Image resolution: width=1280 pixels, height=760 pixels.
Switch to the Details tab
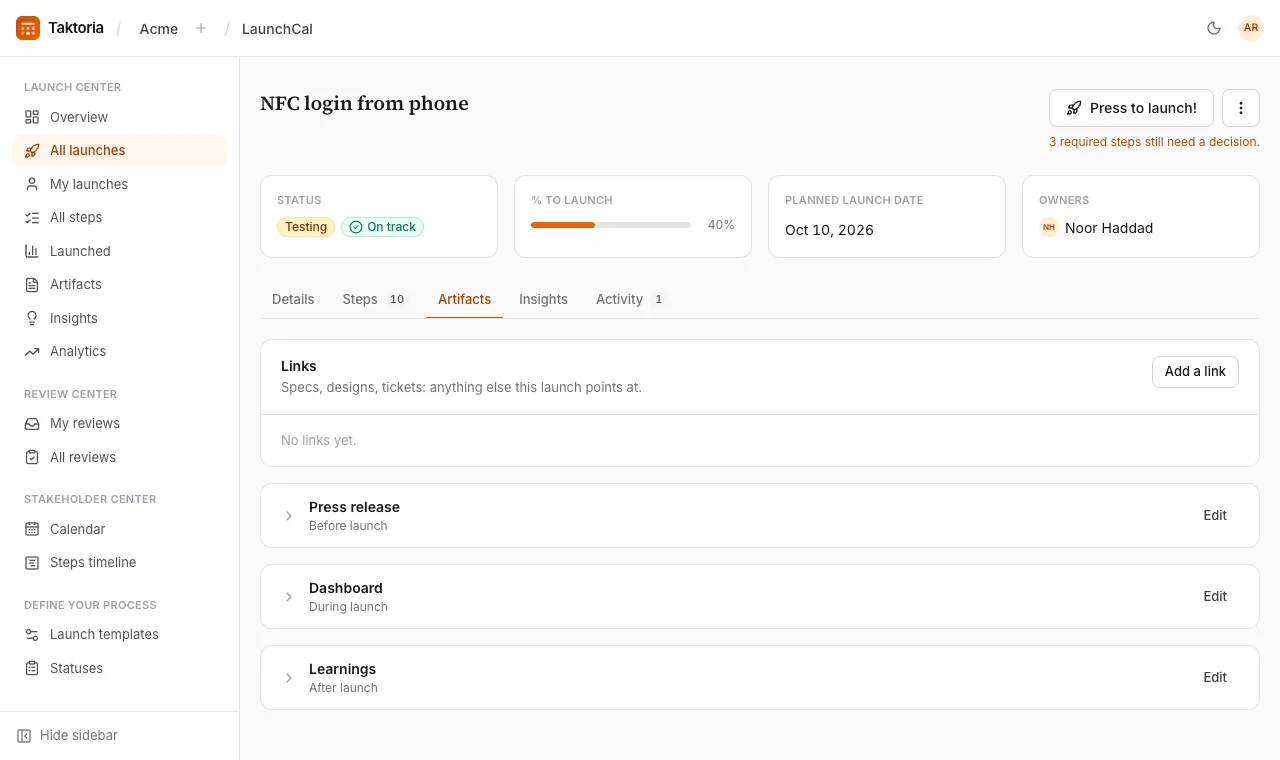point(293,299)
